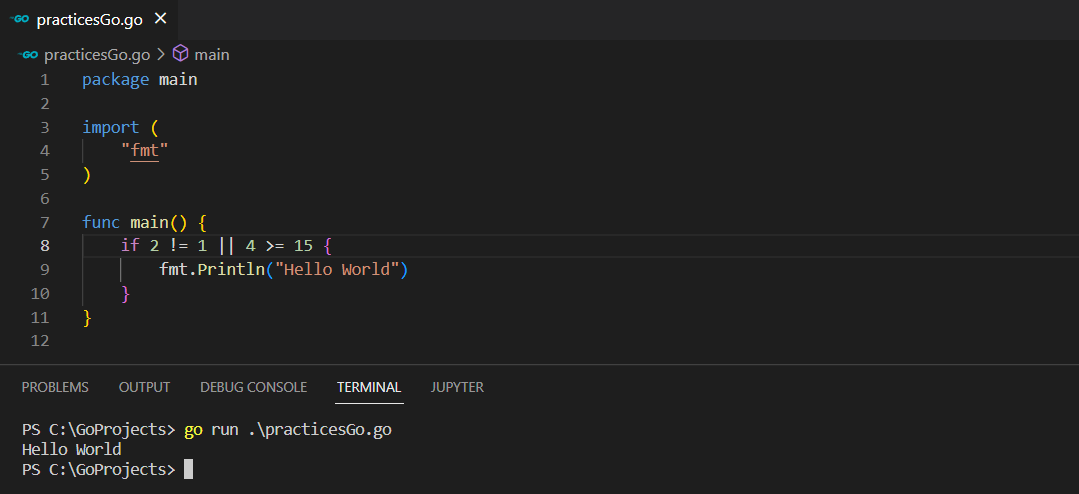
Task: Click the Go file icon in the editor tab
Action: 20,19
